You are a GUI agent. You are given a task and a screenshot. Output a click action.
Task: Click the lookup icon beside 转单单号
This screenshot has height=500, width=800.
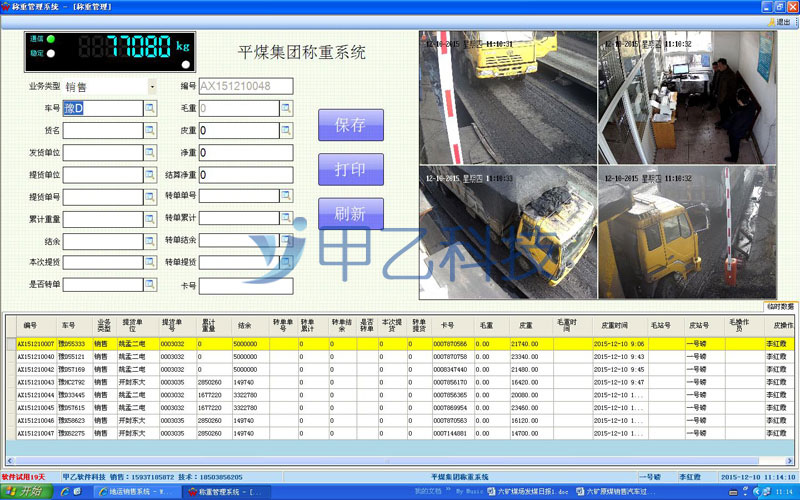click(x=286, y=196)
